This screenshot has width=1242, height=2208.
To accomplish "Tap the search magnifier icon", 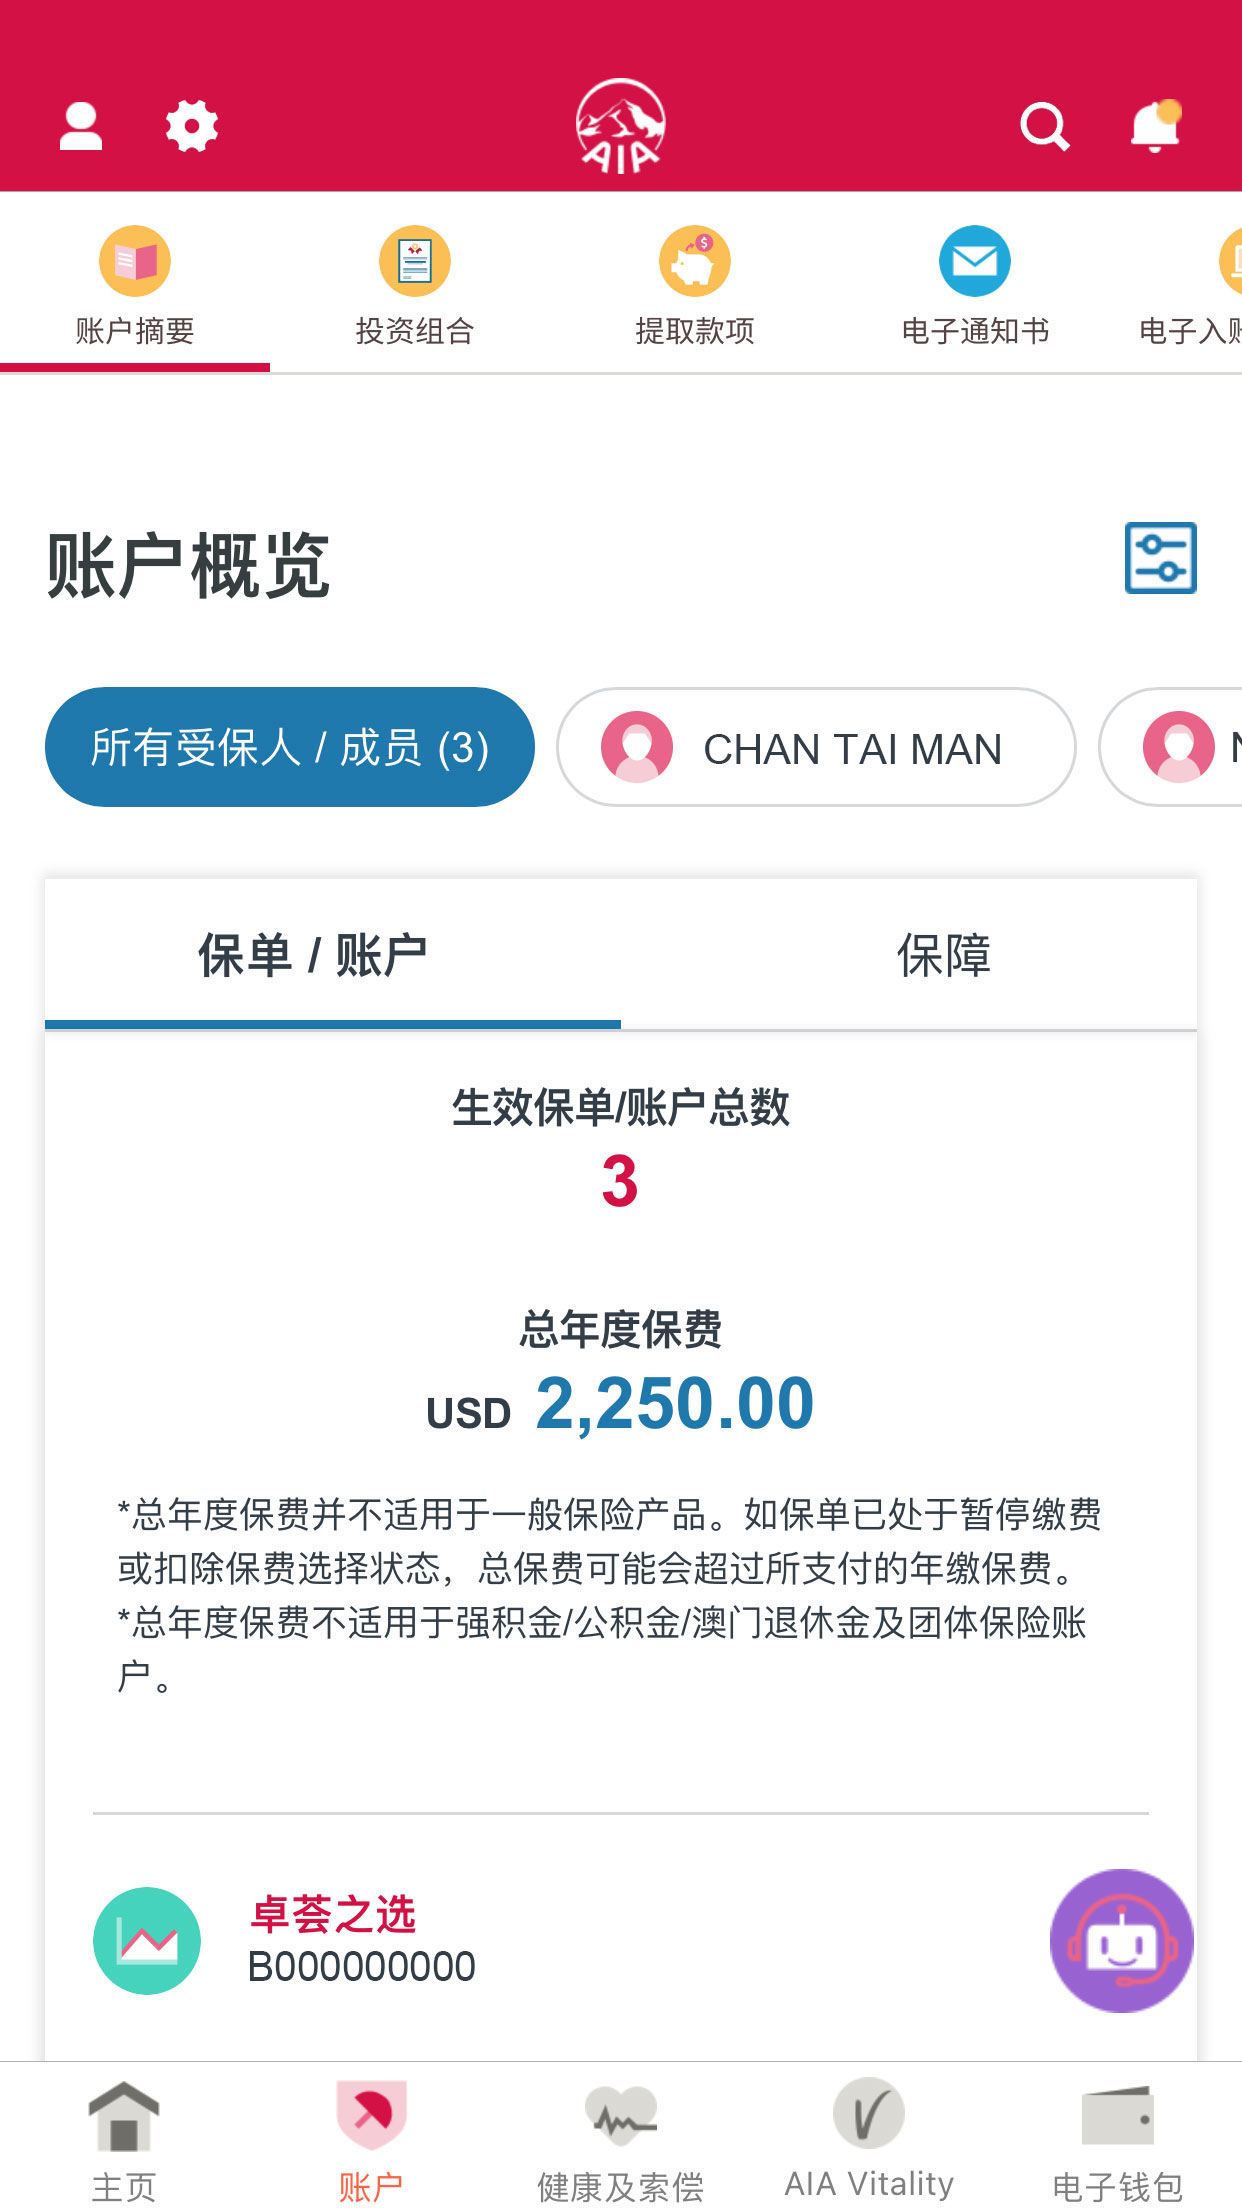I will point(1044,127).
